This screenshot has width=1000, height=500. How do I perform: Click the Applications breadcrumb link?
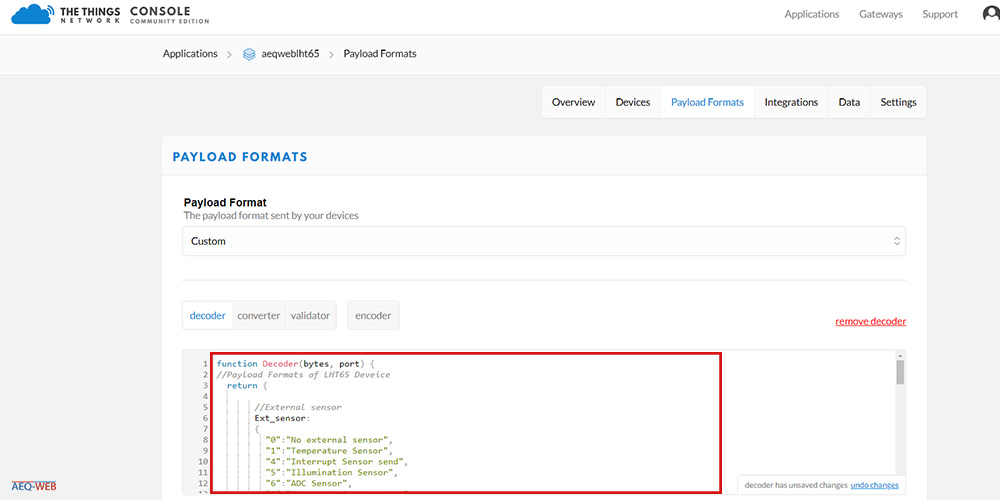tap(190, 54)
